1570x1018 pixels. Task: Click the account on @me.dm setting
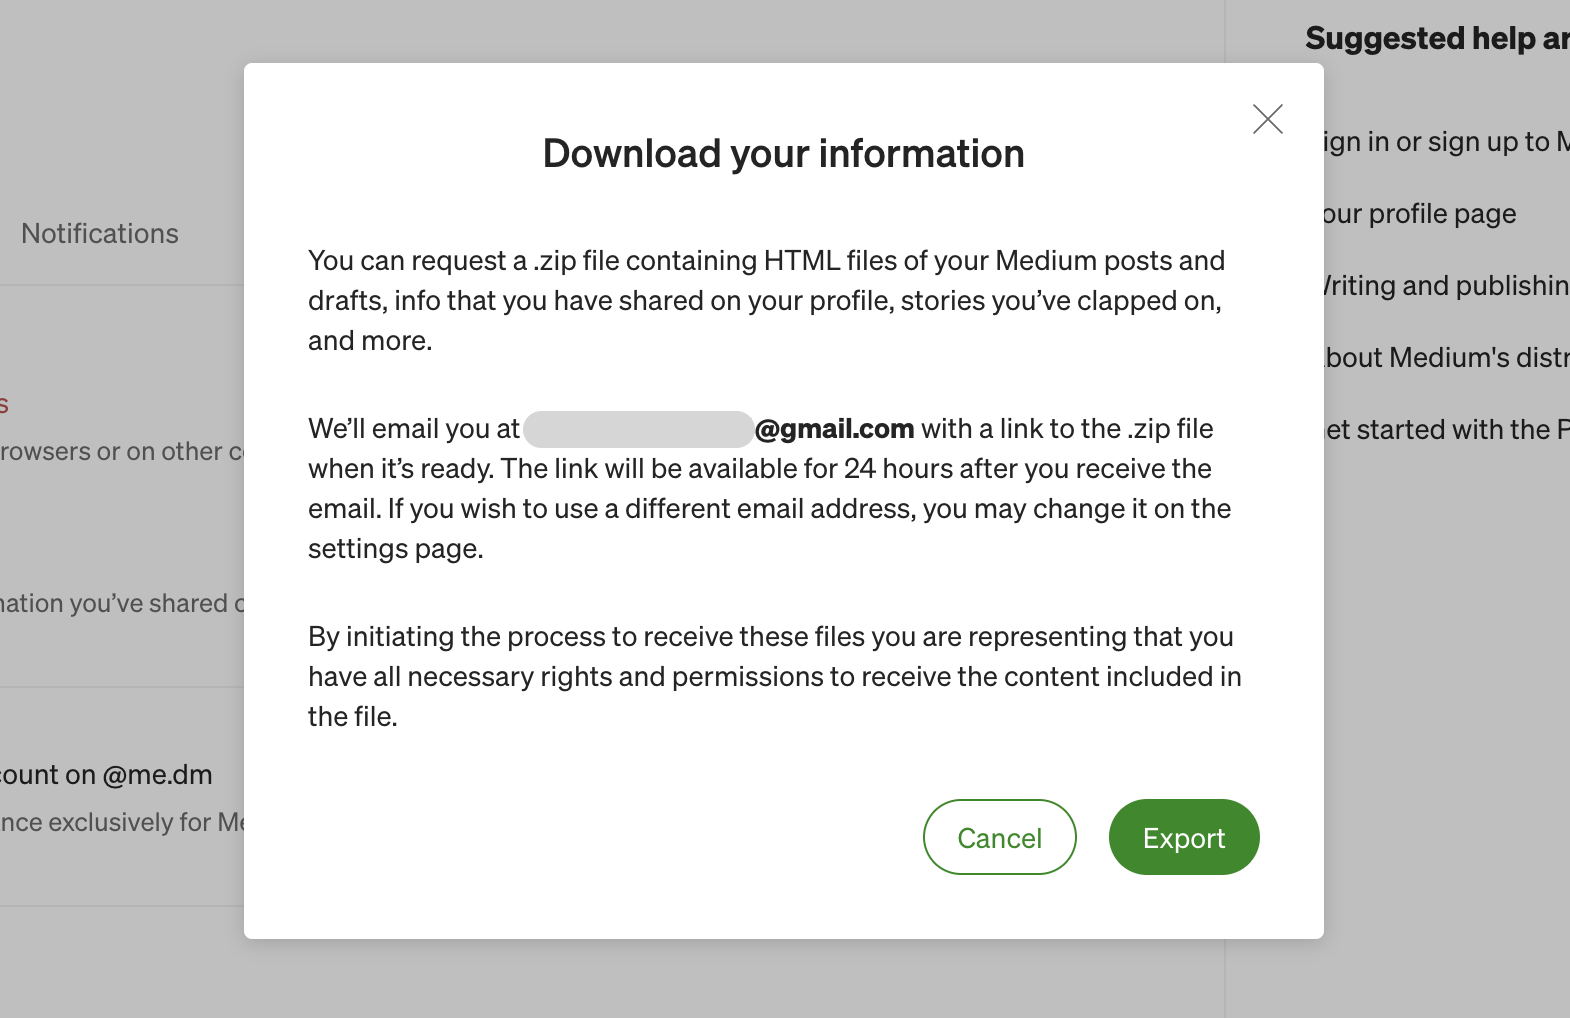point(107,775)
